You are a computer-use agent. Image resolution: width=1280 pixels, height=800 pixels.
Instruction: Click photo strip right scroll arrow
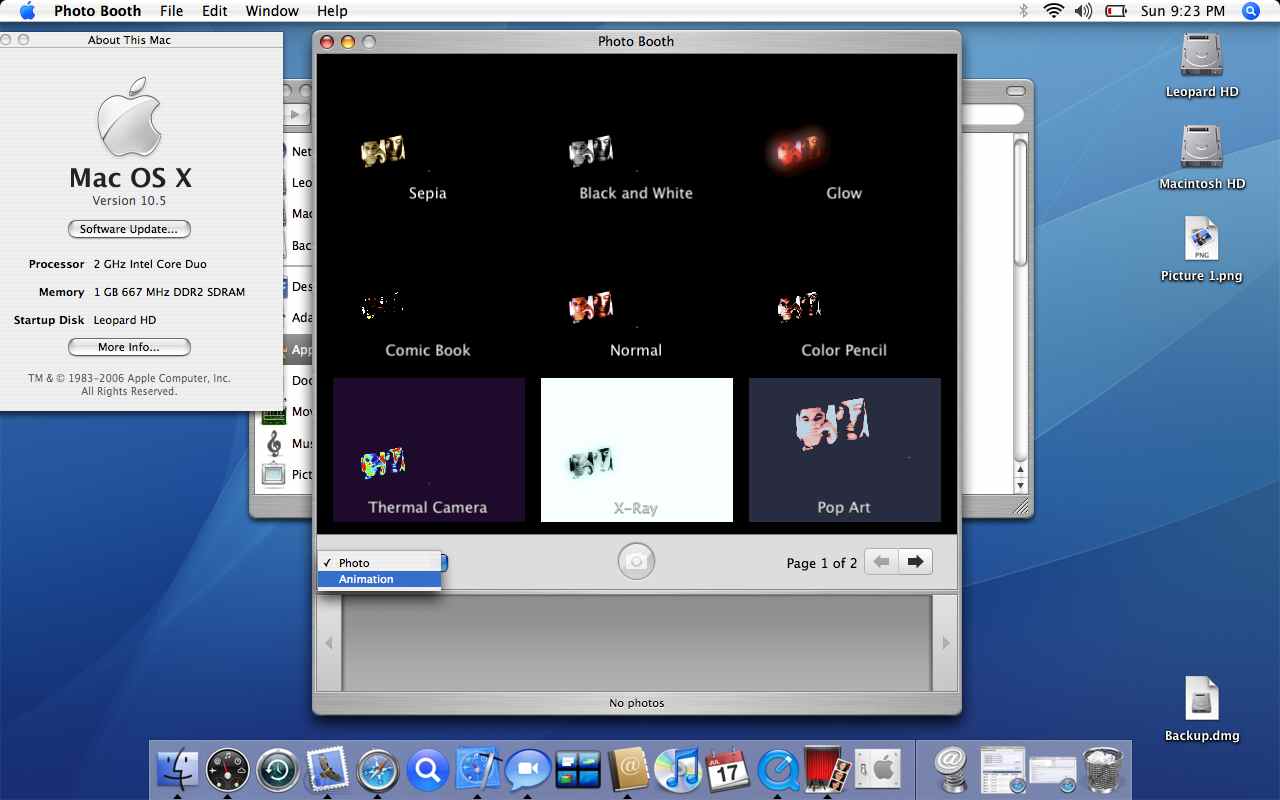pyautogui.click(x=945, y=643)
